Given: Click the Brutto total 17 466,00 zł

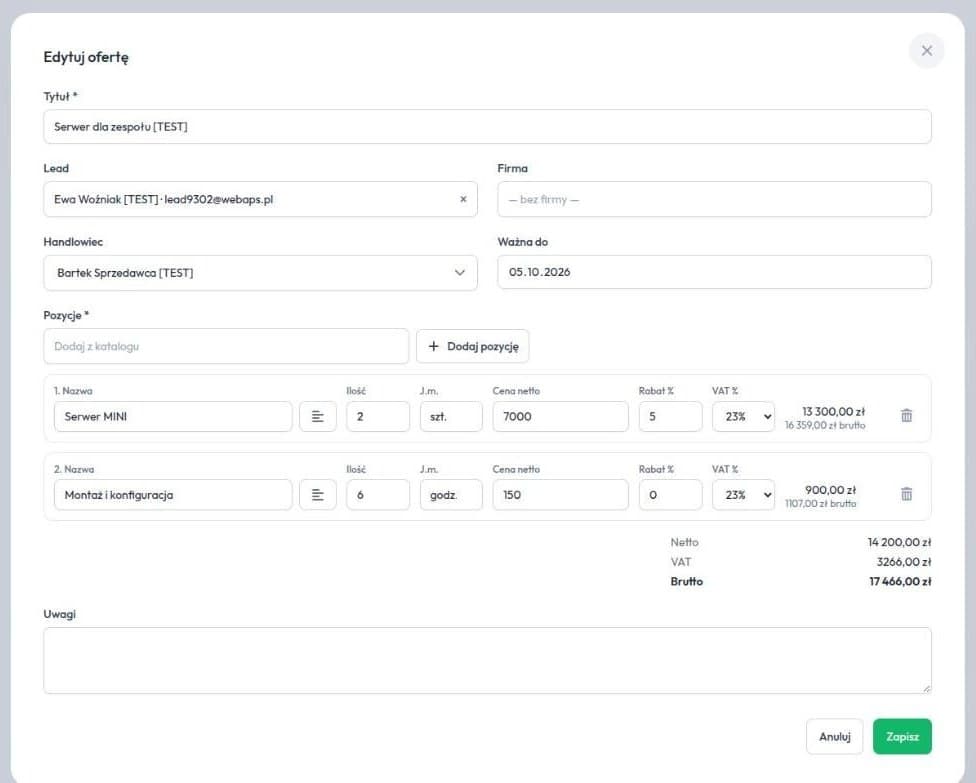Looking at the screenshot, I should coord(900,581).
